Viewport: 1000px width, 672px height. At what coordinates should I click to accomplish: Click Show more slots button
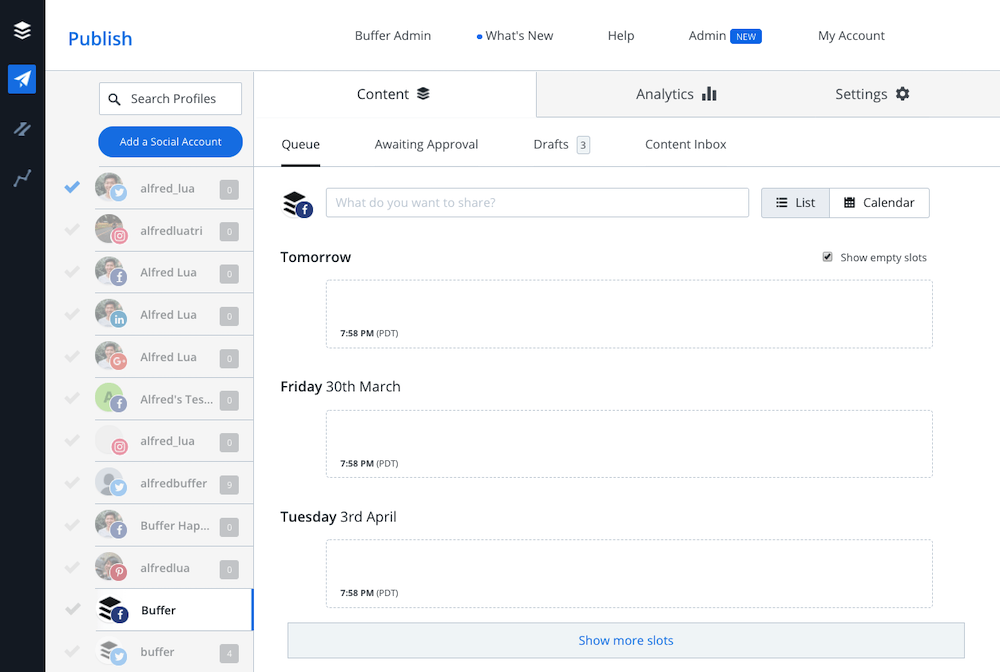pyautogui.click(x=626, y=640)
